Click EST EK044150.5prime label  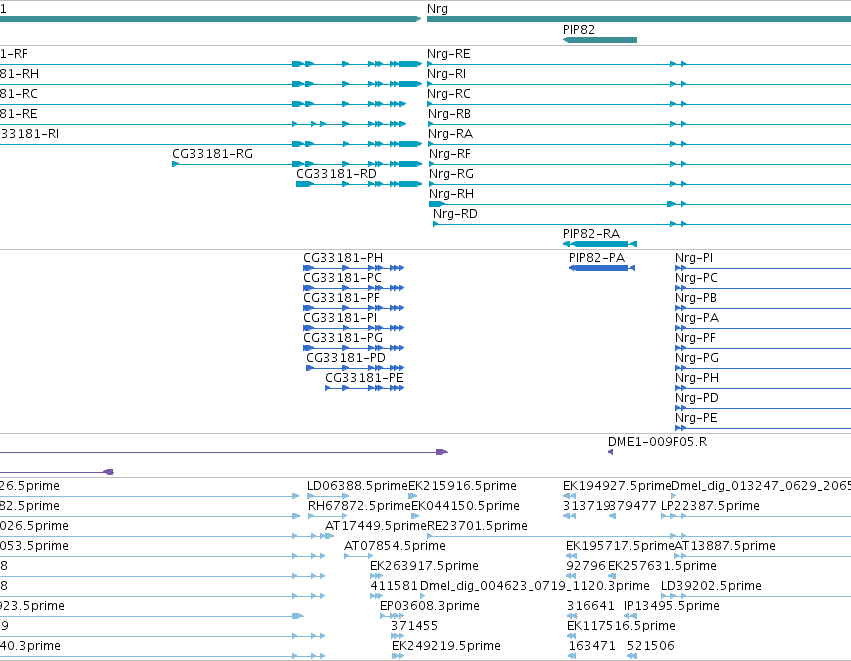coord(465,506)
